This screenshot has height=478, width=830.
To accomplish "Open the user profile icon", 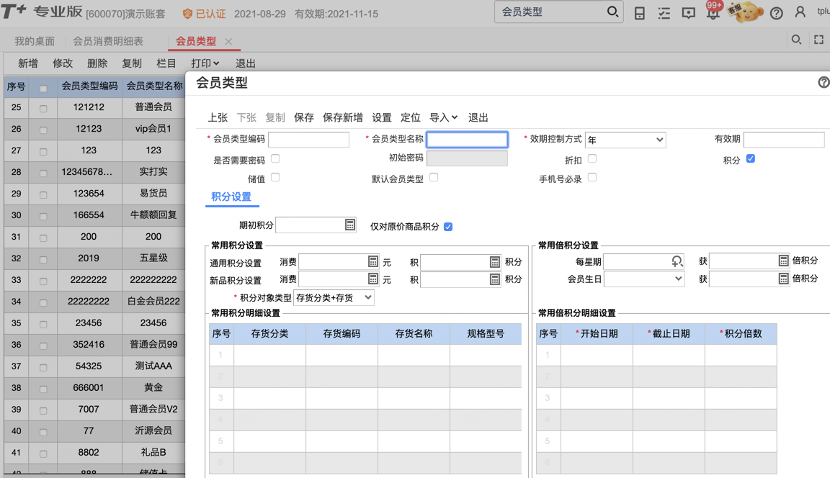I will 800,12.
